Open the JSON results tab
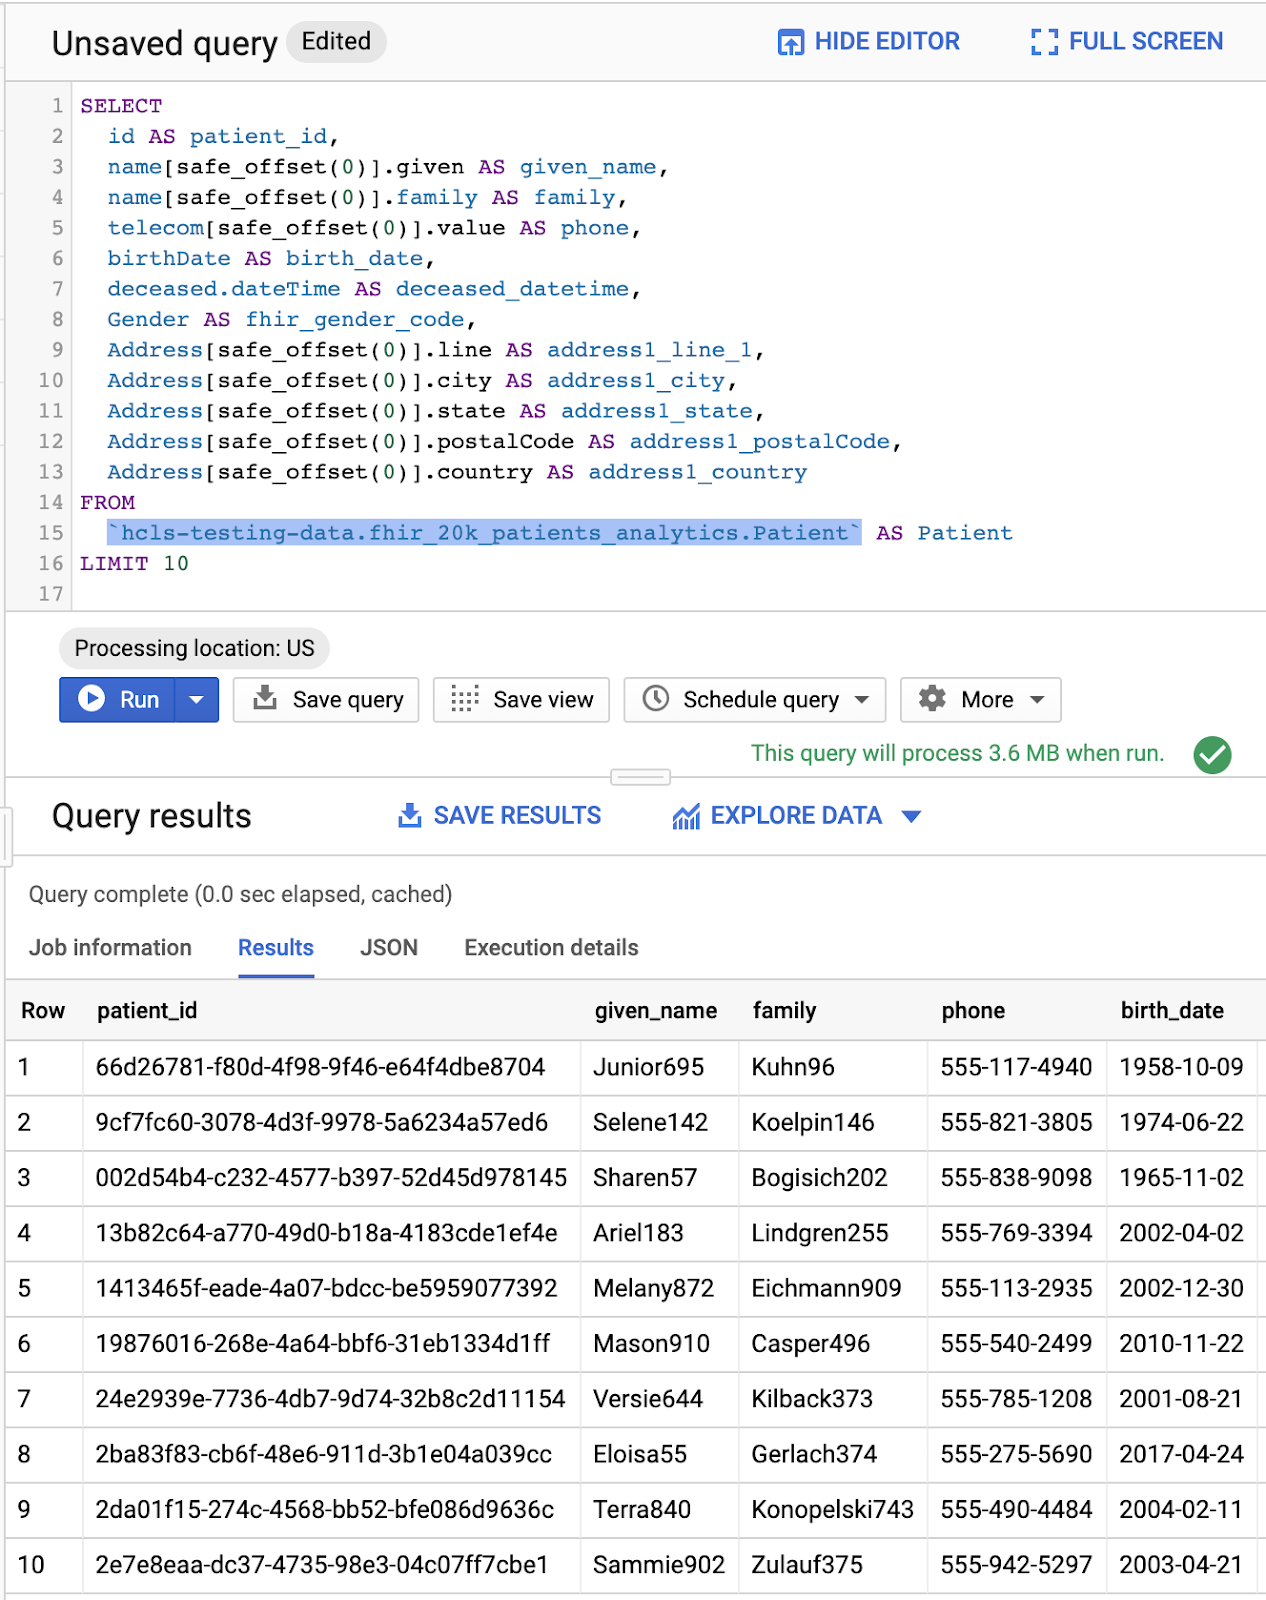The image size is (1266, 1600). (388, 948)
